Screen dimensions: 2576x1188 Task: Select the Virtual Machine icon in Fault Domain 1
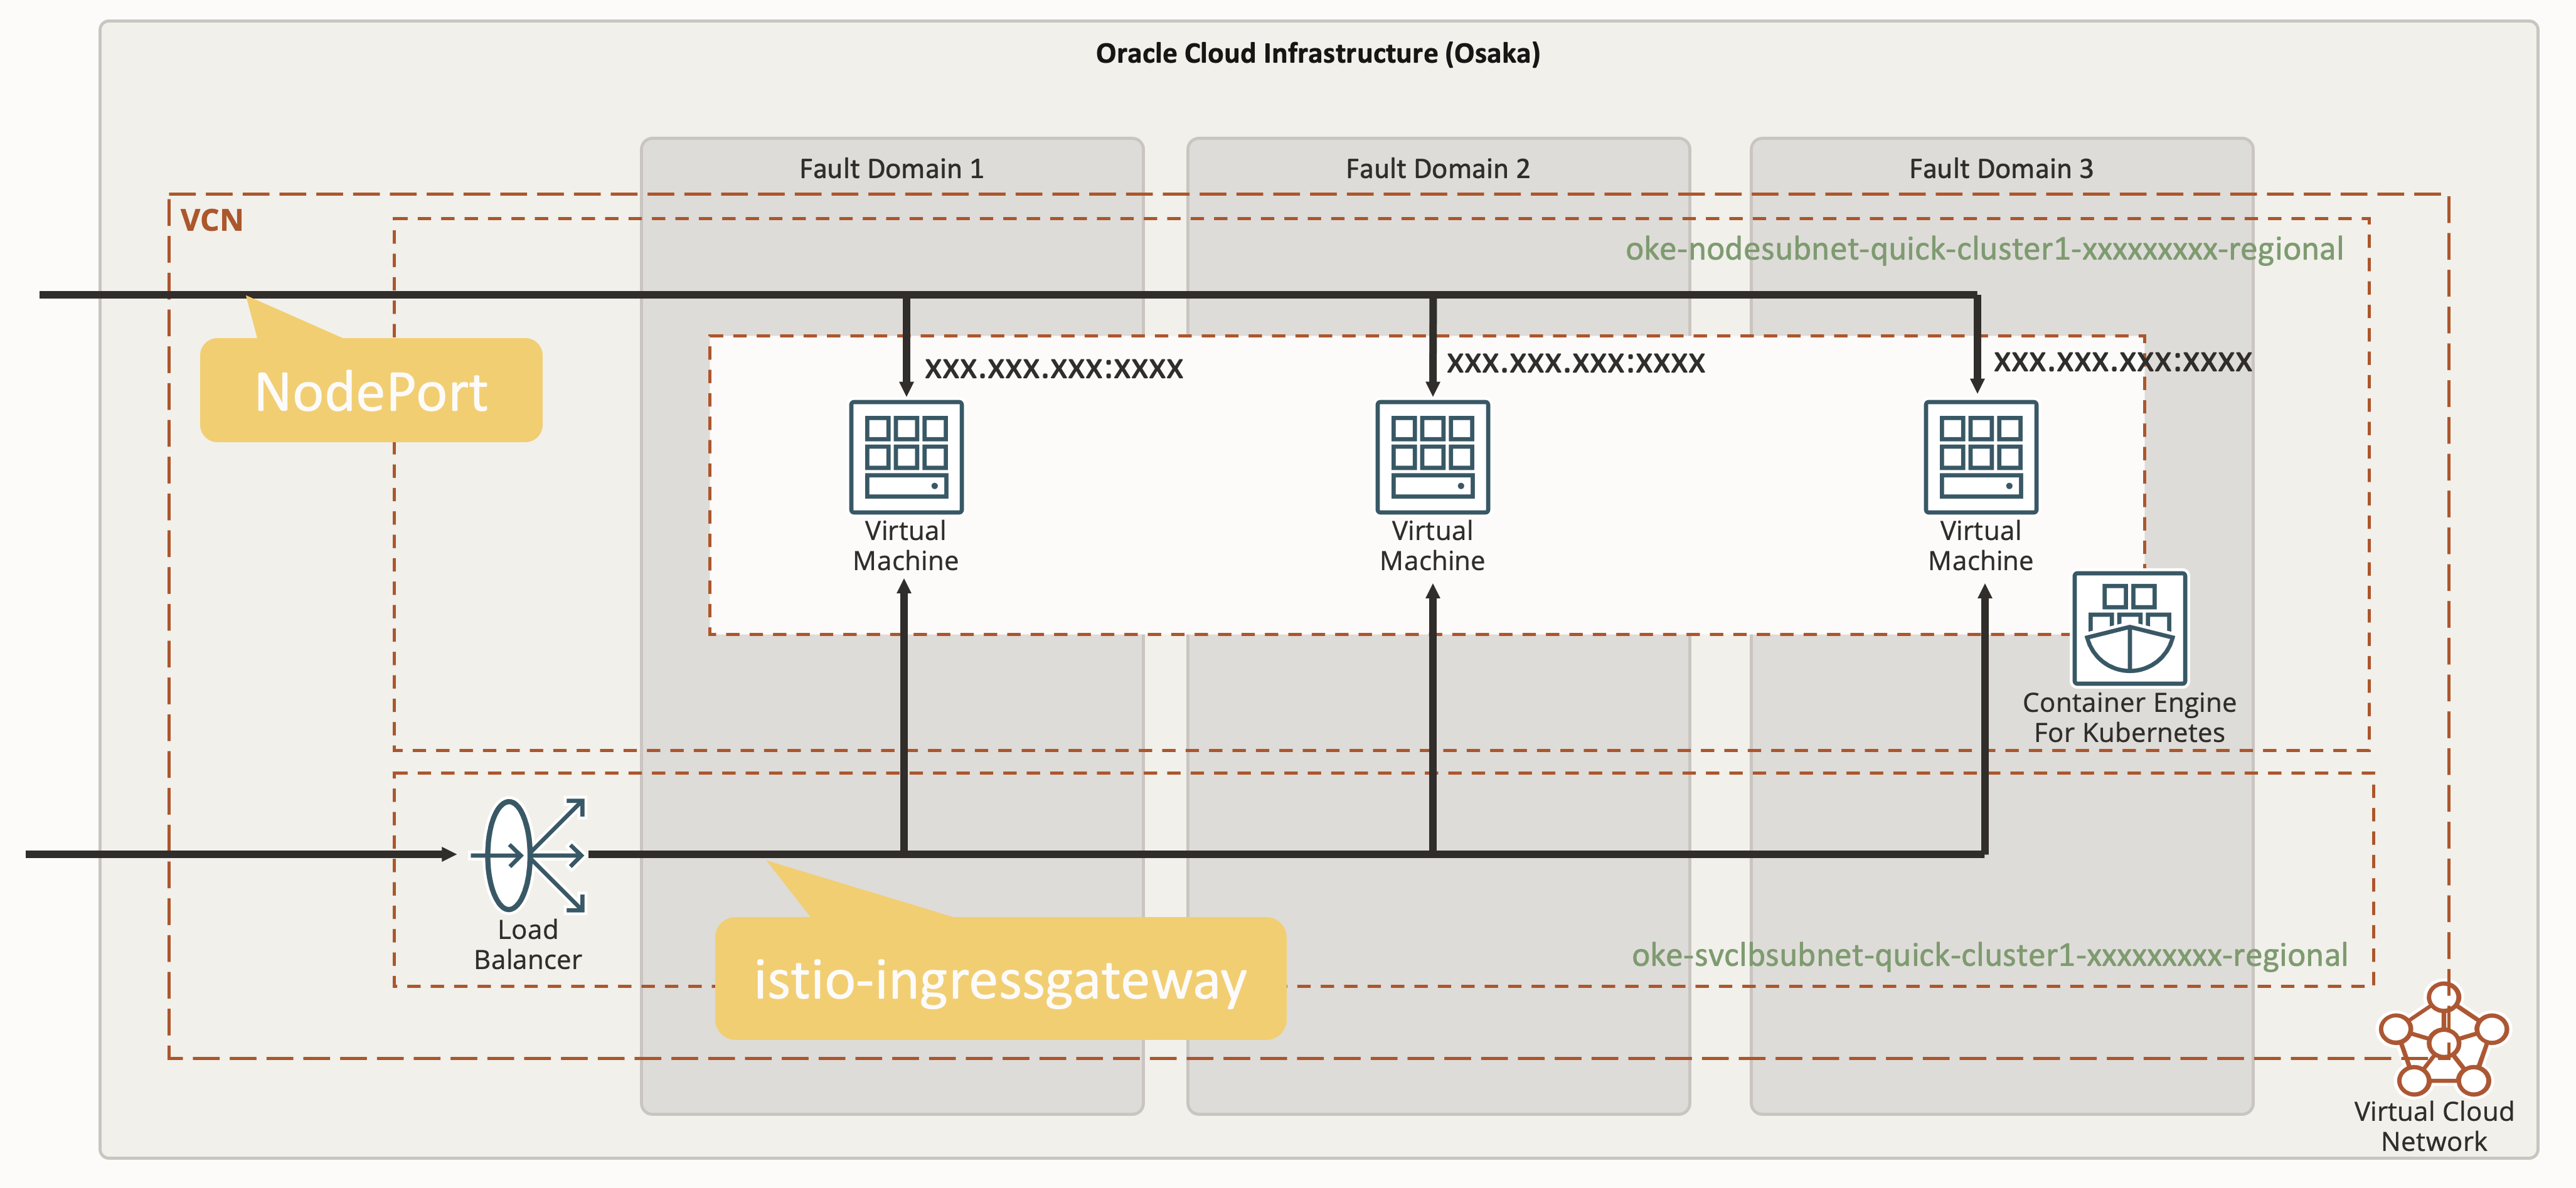pyautogui.click(x=905, y=457)
